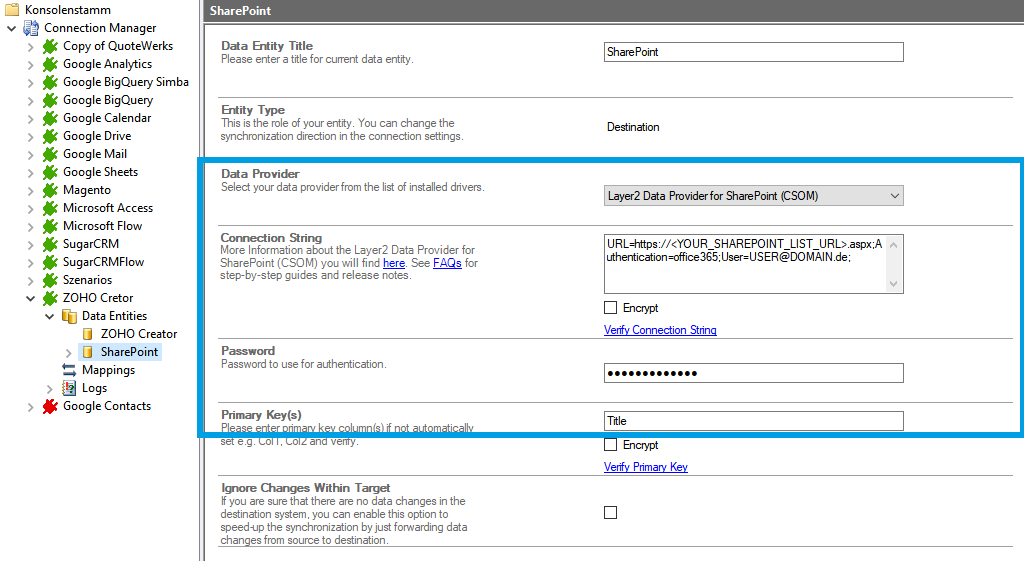Viewport: 1024px width, 561px height.
Task: Enable Ignore Changes Within Target checkbox
Action: [x=611, y=512]
